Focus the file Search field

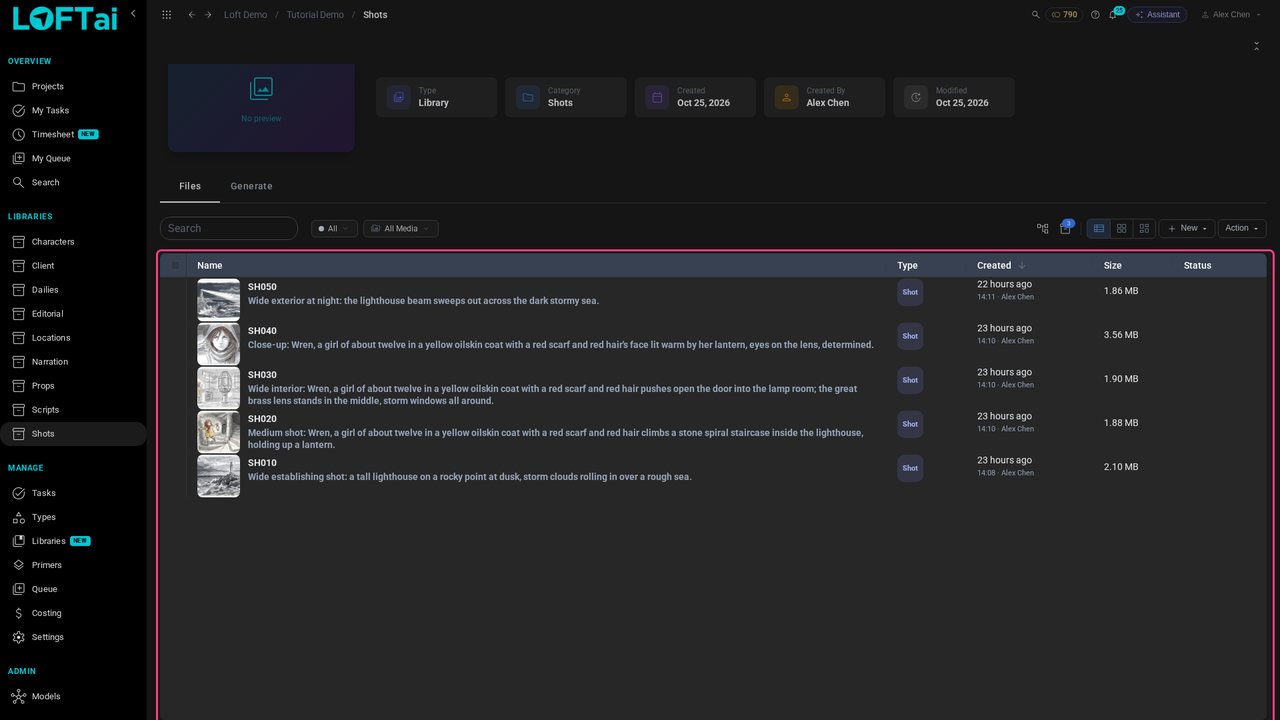[229, 228]
